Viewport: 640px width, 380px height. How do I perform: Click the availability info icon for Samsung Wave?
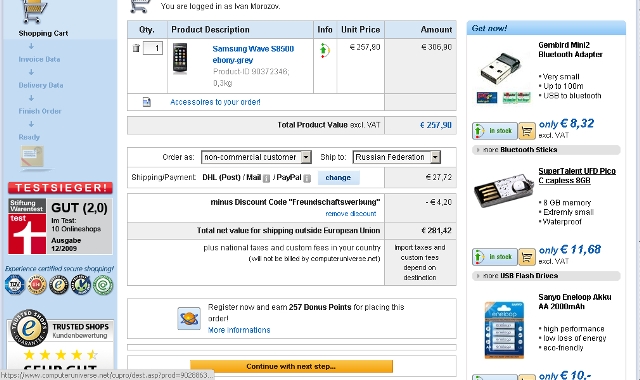pyautogui.click(x=324, y=51)
